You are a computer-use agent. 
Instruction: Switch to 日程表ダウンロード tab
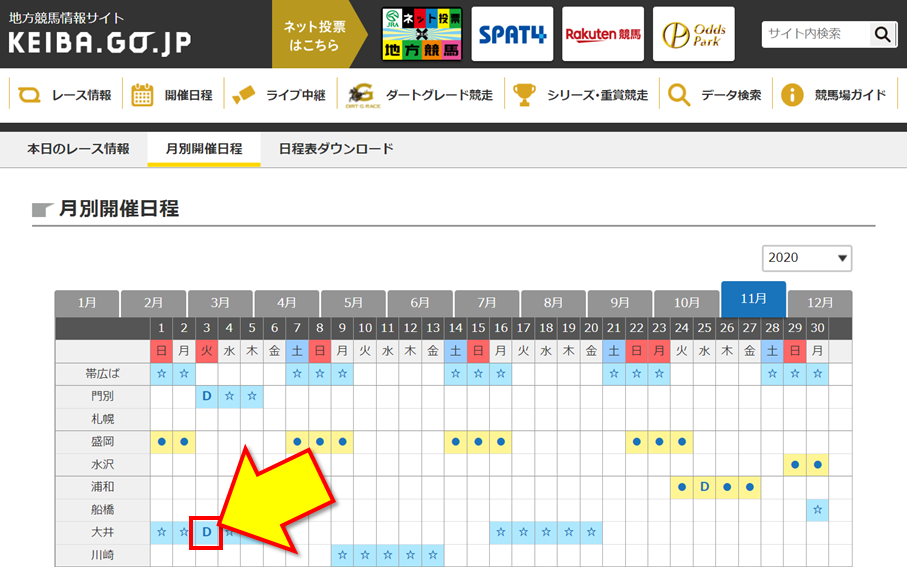[336, 149]
